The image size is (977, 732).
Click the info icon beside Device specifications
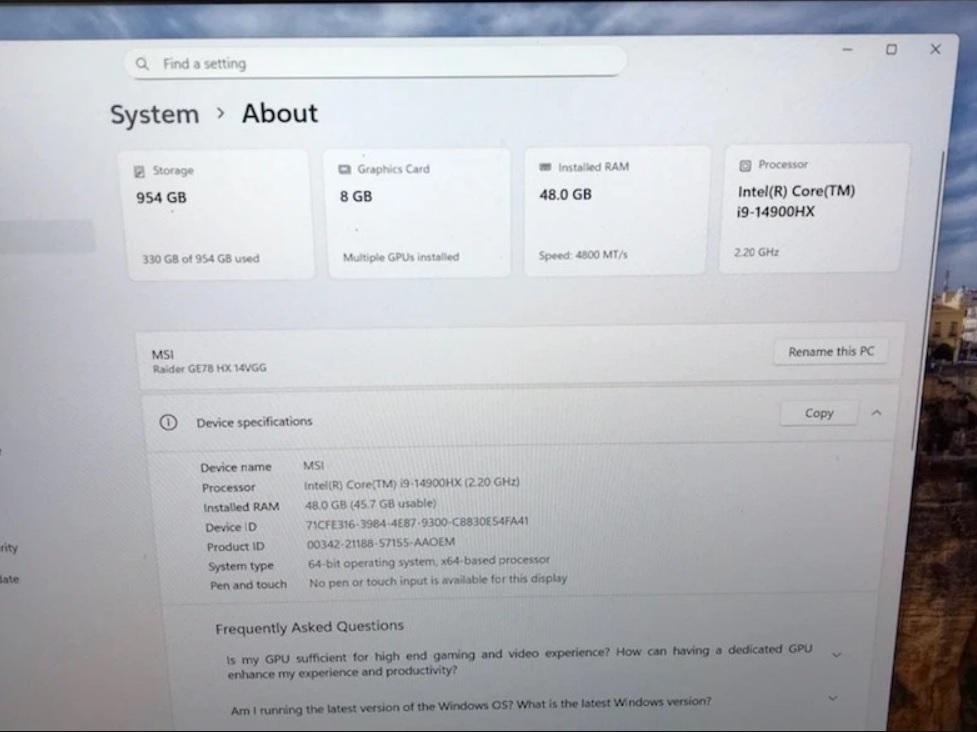[x=168, y=423]
